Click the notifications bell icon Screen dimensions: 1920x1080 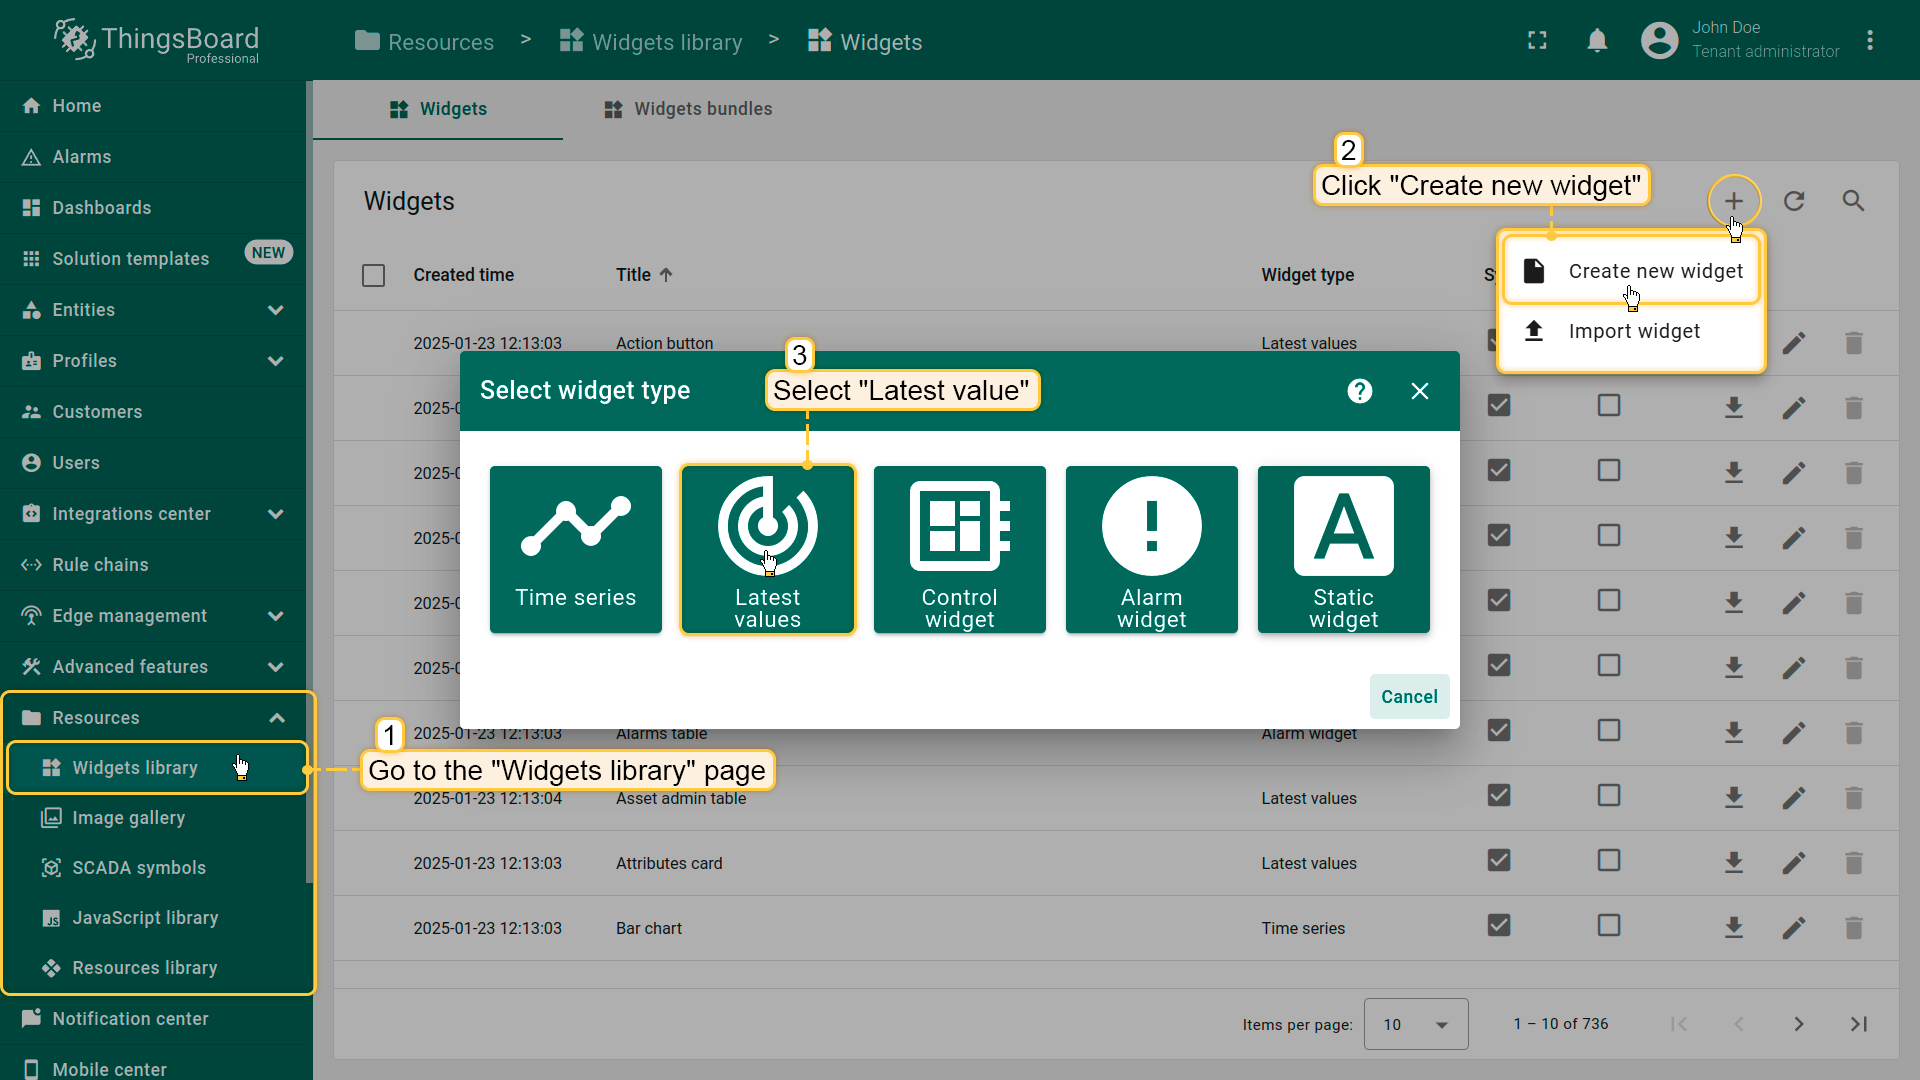[x=1597, y=41]
